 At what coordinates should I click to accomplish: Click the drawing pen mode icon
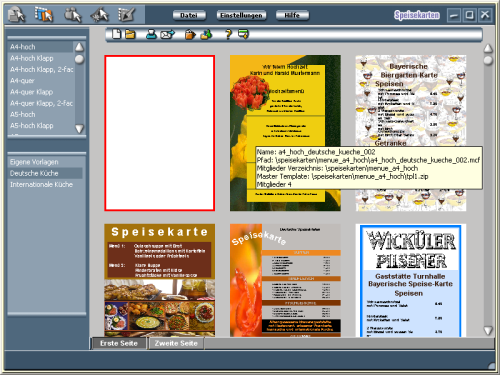127,15
